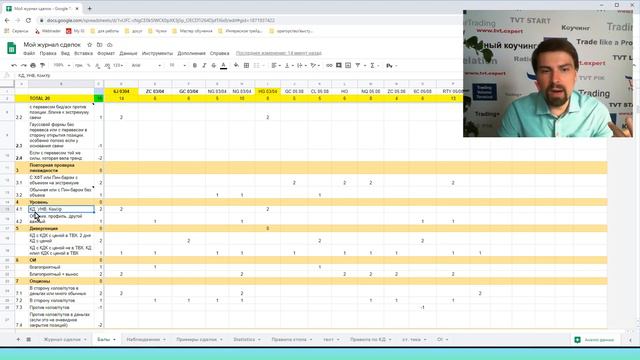Move document using folder icon

tap(100, 44)
